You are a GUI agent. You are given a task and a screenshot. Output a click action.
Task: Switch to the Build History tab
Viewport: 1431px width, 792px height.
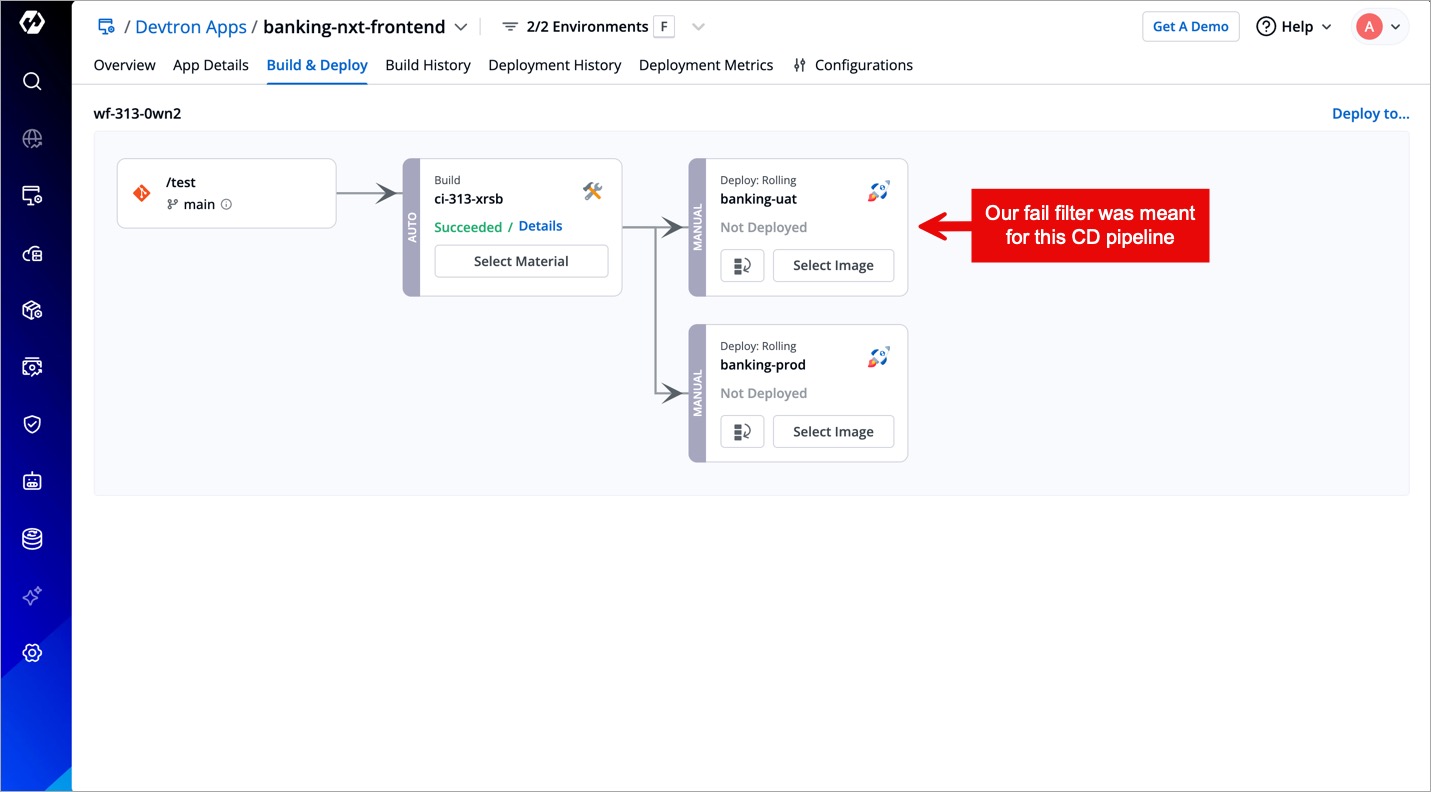428,65
